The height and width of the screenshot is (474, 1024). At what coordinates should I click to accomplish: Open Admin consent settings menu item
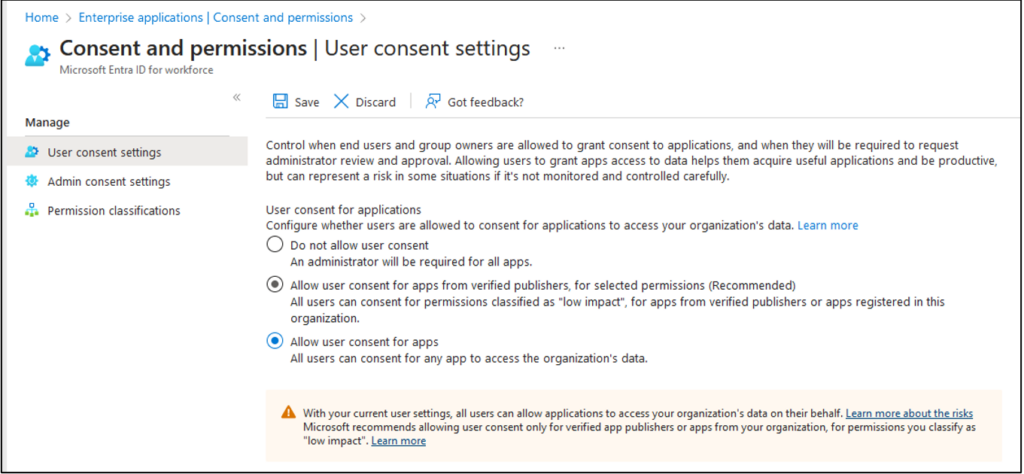tap(108, 181)
